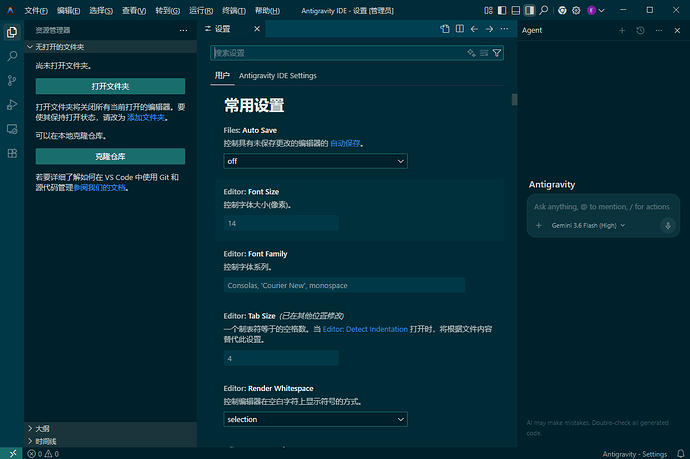This screenshot has height=459, width=690.
Task: Open the Search view in activity bar
Action: tap(12, 56)
